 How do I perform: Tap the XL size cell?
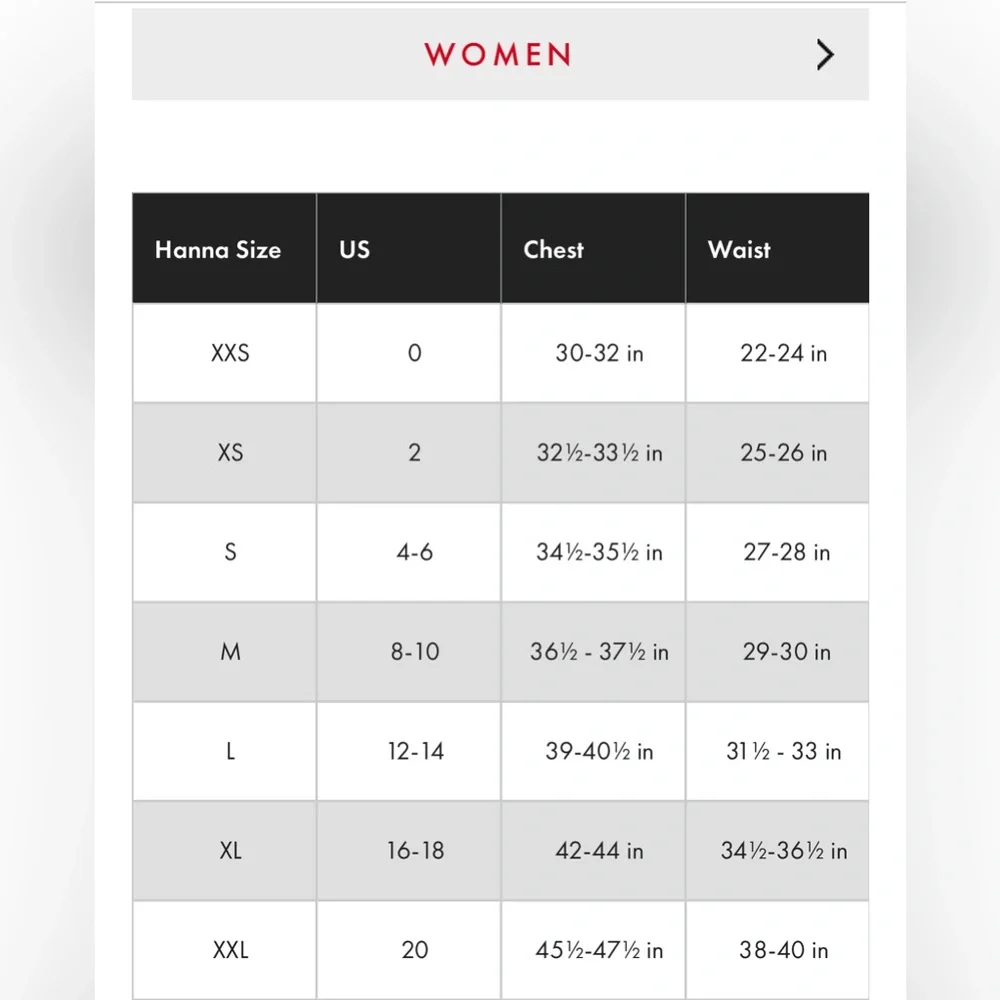pos(230,851)
